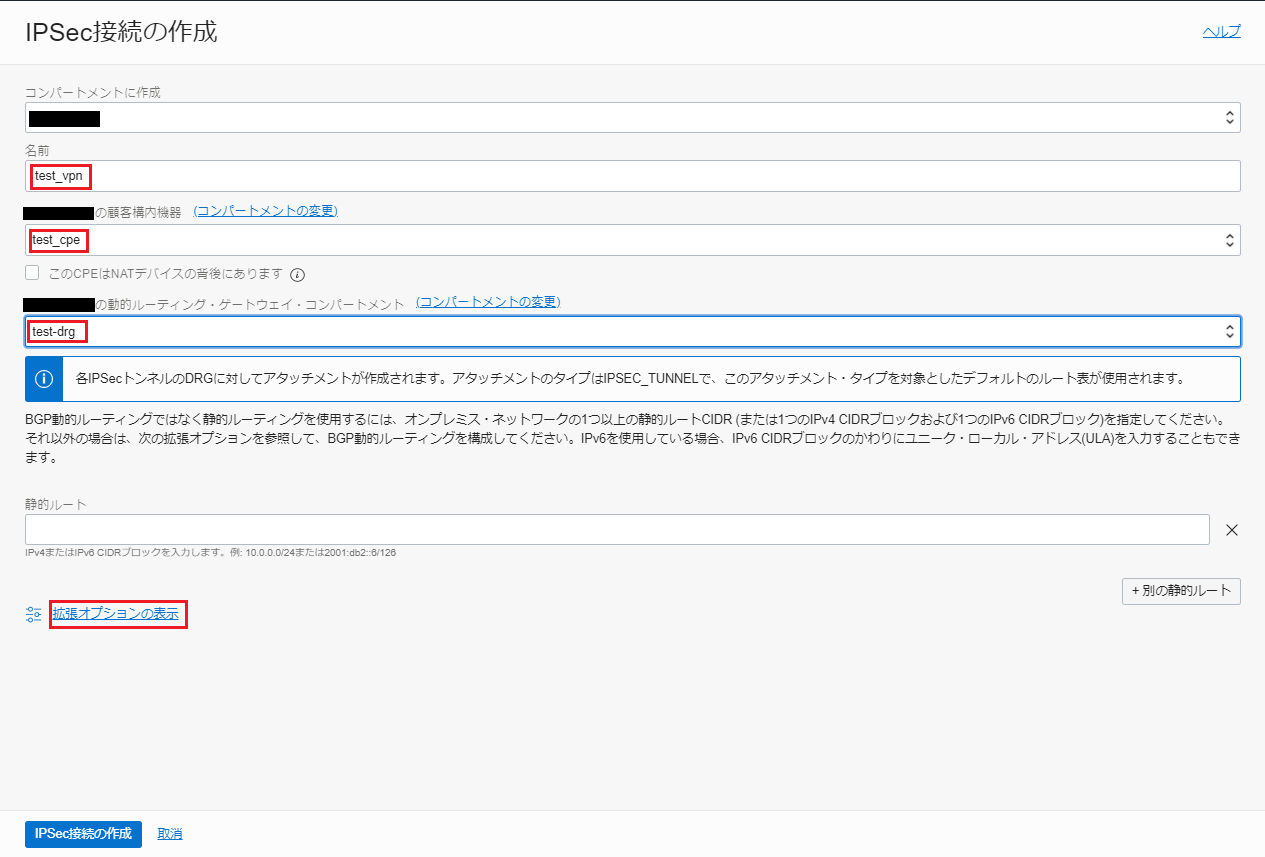Click the 静的ルート CIDR input field
This screenshot has height=857, width=1265.
click(x=617, y=529)
